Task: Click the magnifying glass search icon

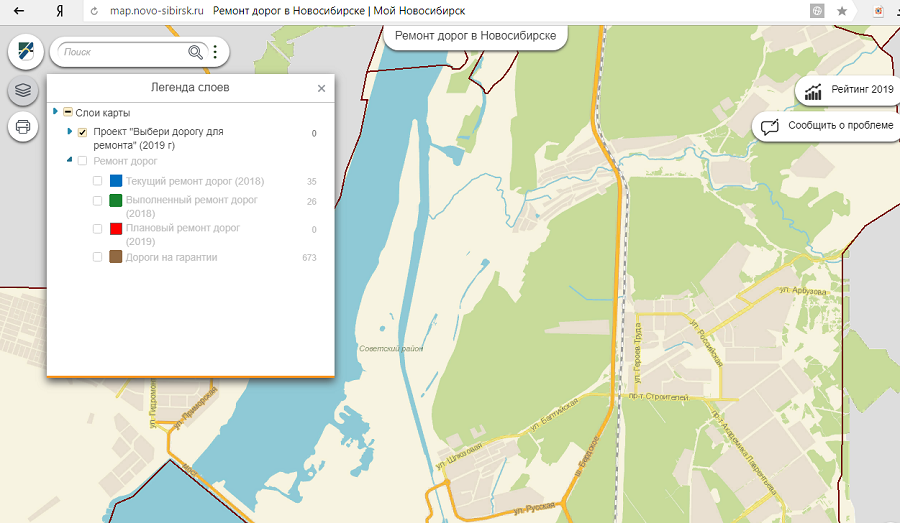Action: pyautogui.click(x=196, y=52)
